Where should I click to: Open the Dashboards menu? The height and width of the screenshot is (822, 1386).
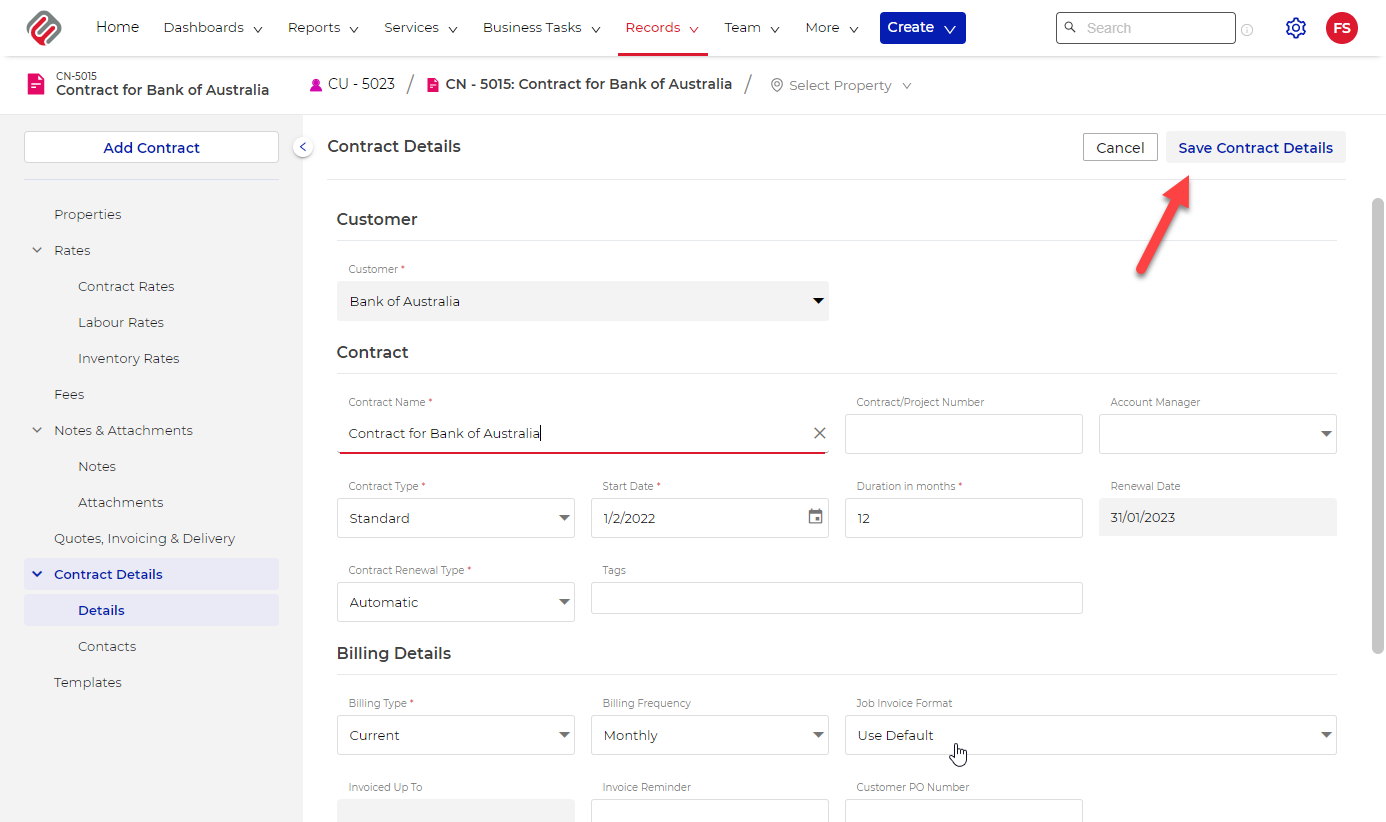213,28
